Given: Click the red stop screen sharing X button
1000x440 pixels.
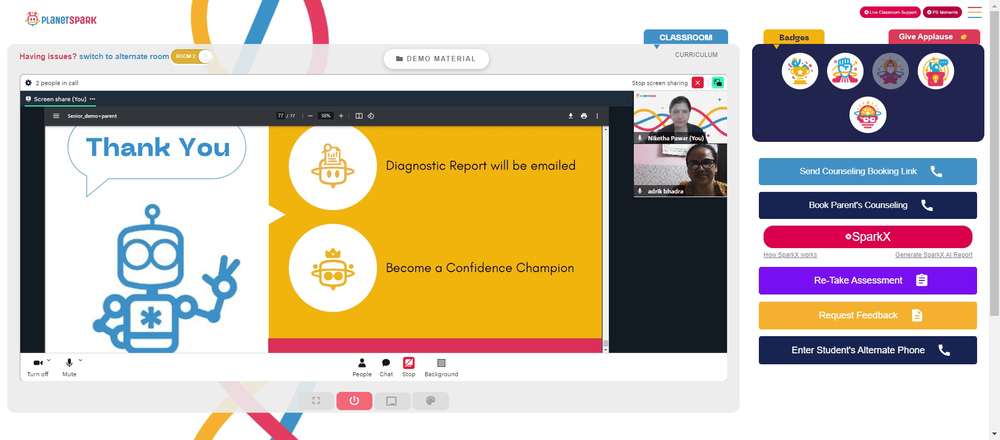Looking at the screenshot, I should (x=698, y=83).
